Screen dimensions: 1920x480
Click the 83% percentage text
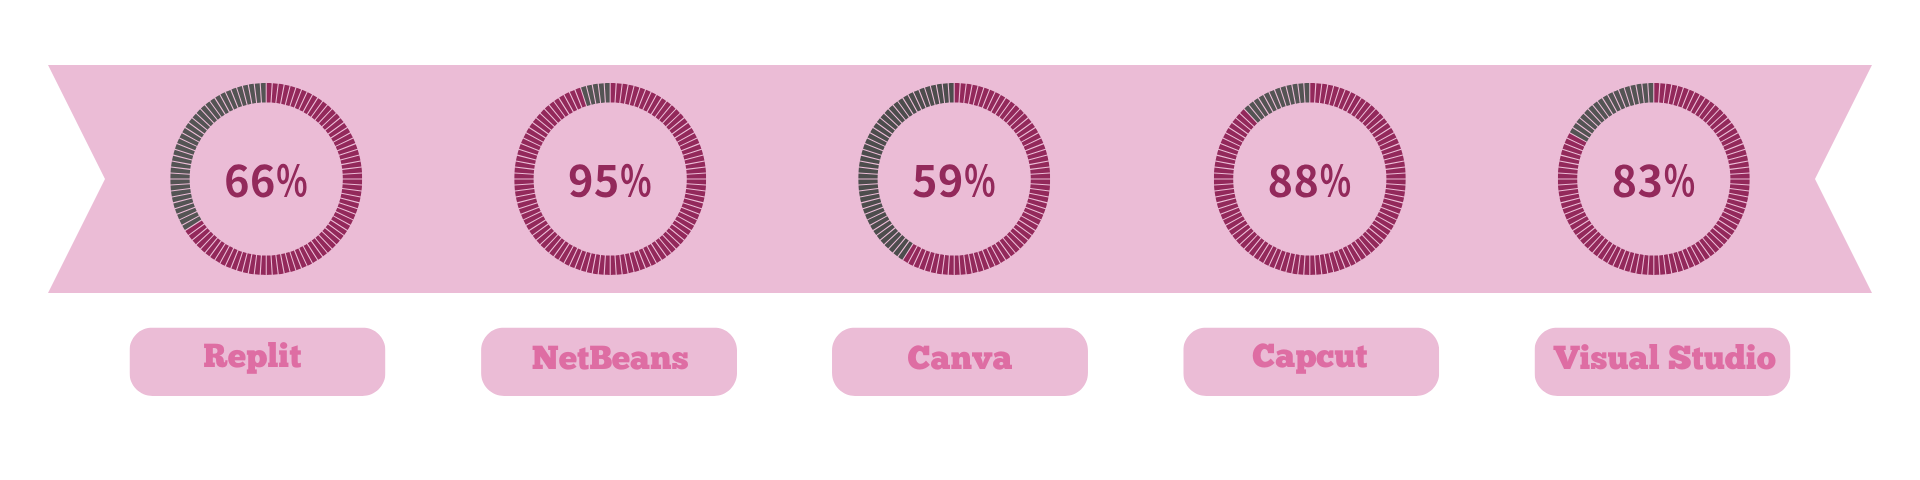click(x=1654, y=181)
